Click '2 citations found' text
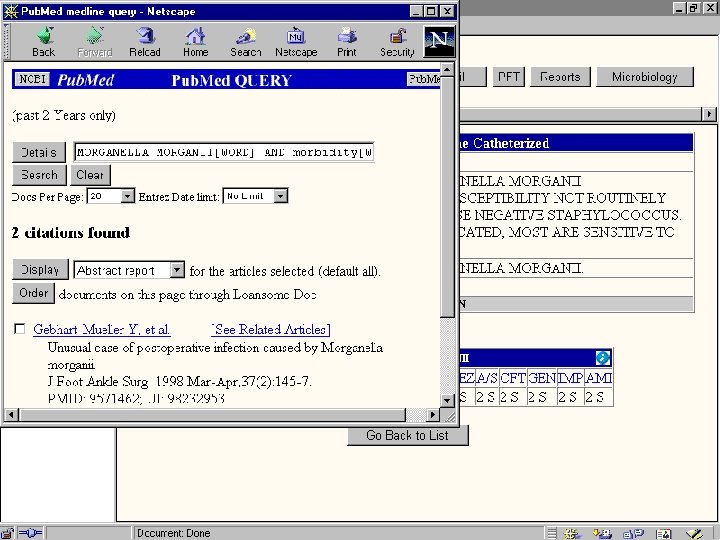The width and height of the screenshot is (720, 540). [71, 233]
